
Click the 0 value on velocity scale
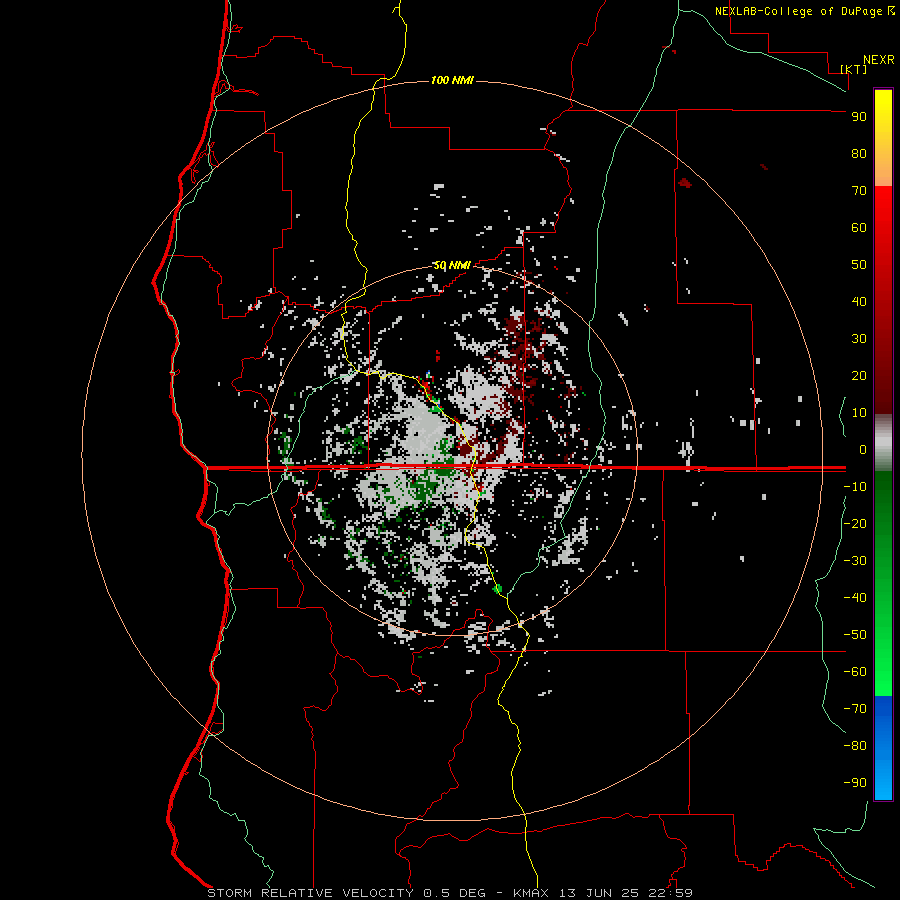863,449
